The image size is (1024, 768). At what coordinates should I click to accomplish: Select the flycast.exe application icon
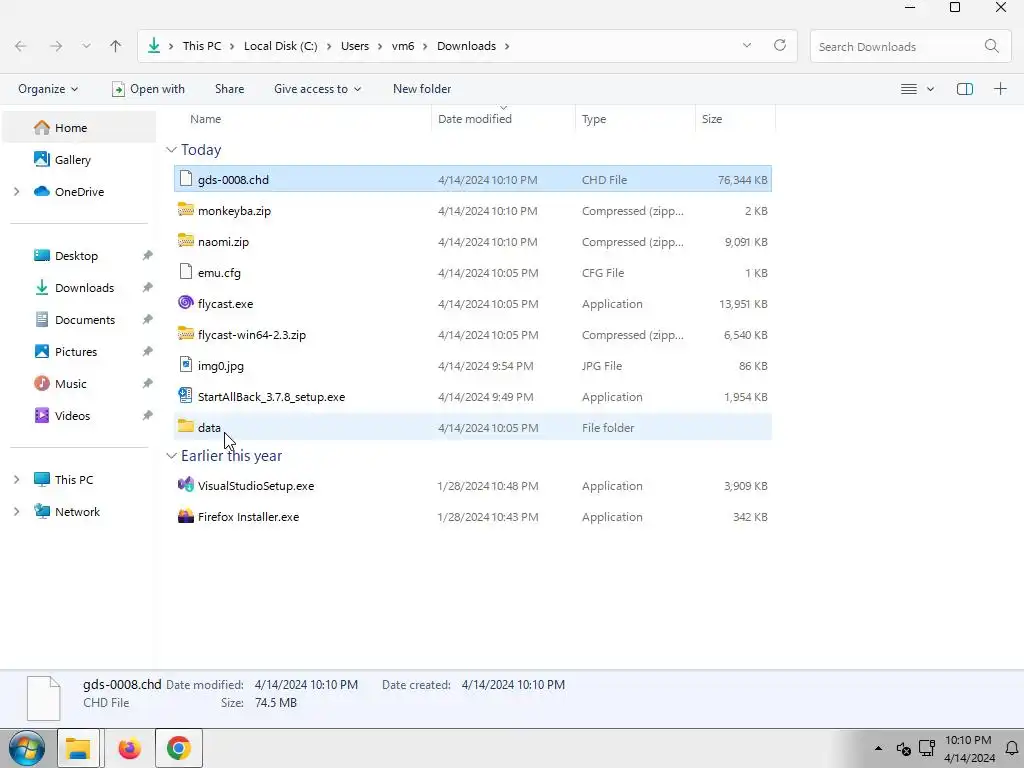click(x=186, y=302)
